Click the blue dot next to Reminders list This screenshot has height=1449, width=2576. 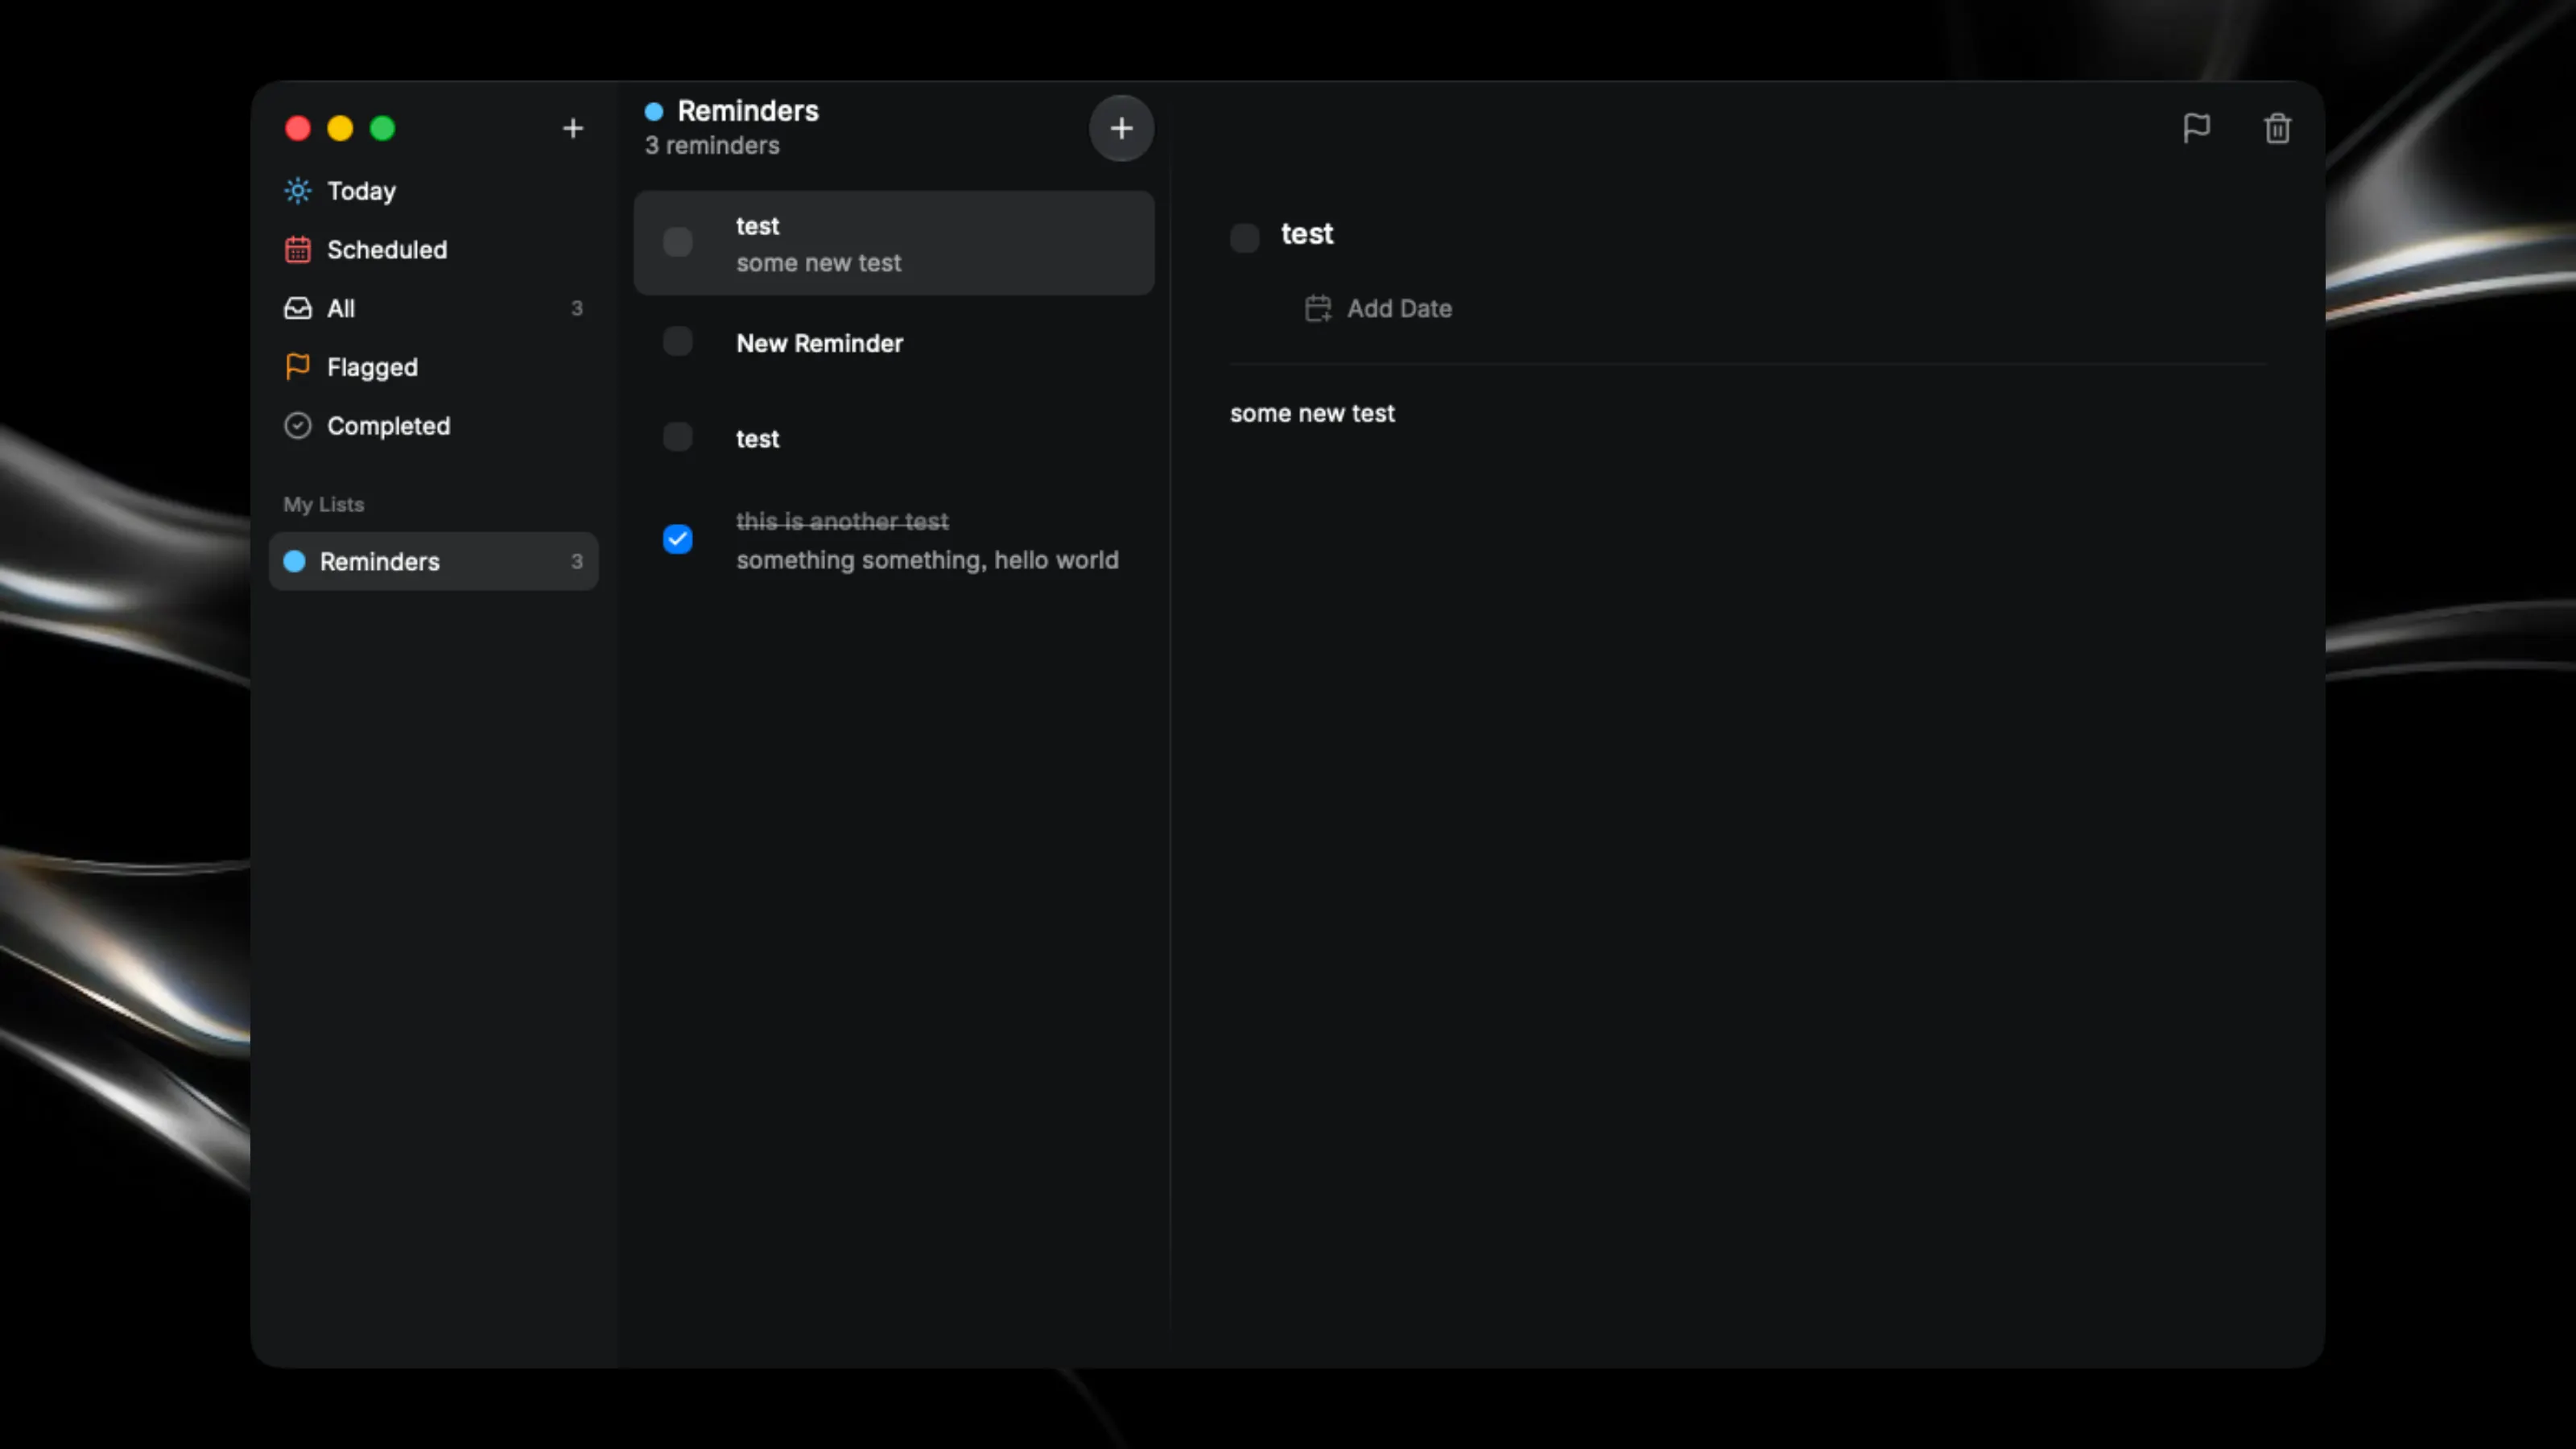[294, 561]
